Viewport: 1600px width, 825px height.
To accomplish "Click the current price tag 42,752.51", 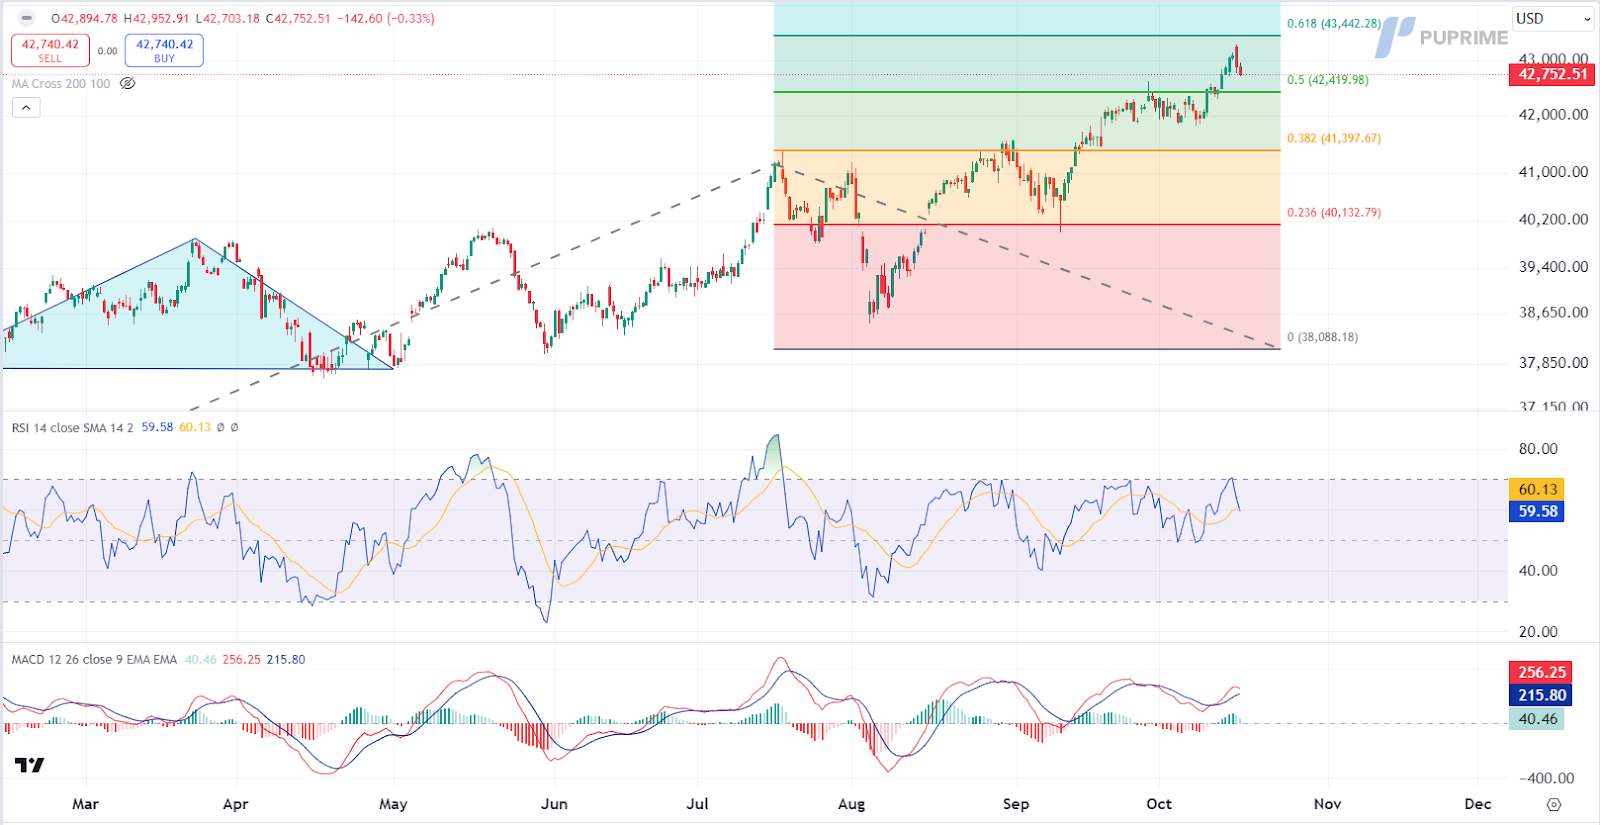I will click(x=1552, y=74).
